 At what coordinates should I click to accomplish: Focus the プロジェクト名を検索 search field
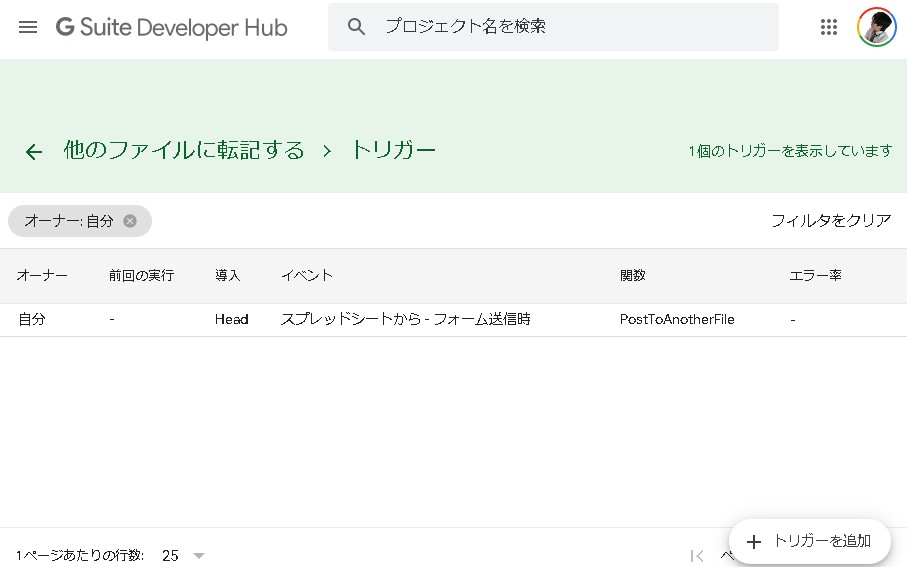tap(570, 27)
